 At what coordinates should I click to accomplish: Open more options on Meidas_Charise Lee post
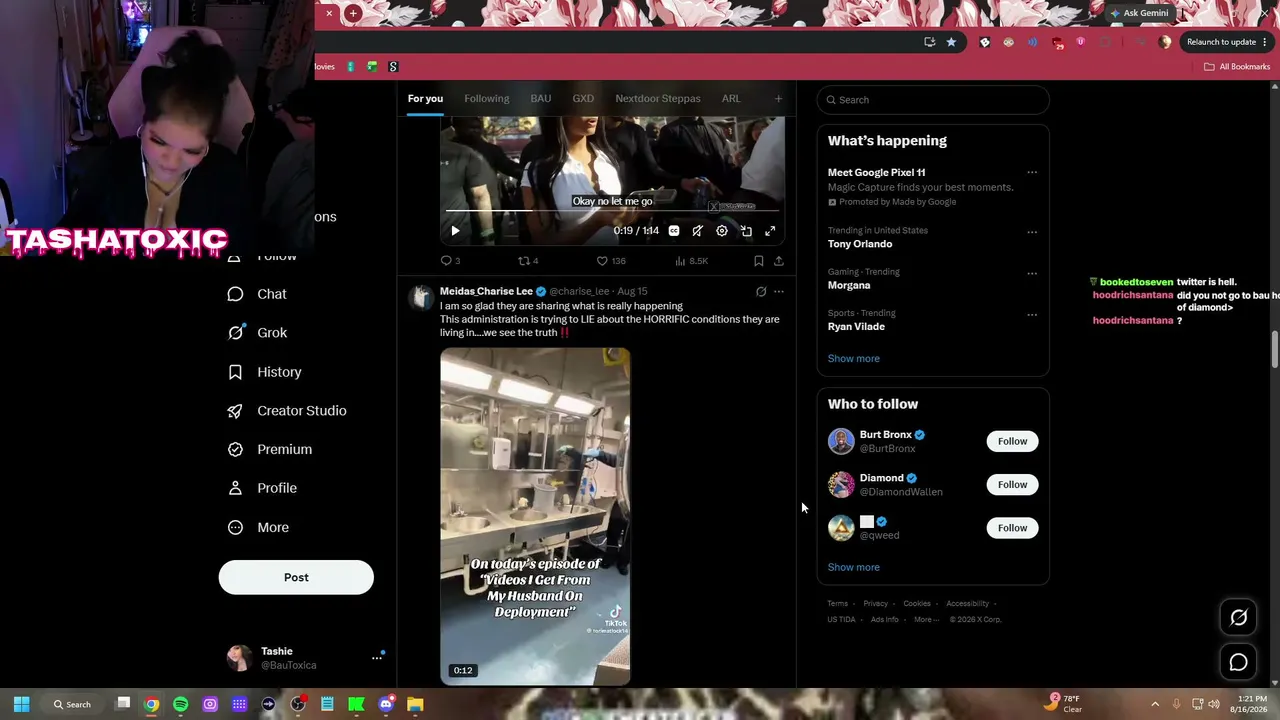coord(779,292)
